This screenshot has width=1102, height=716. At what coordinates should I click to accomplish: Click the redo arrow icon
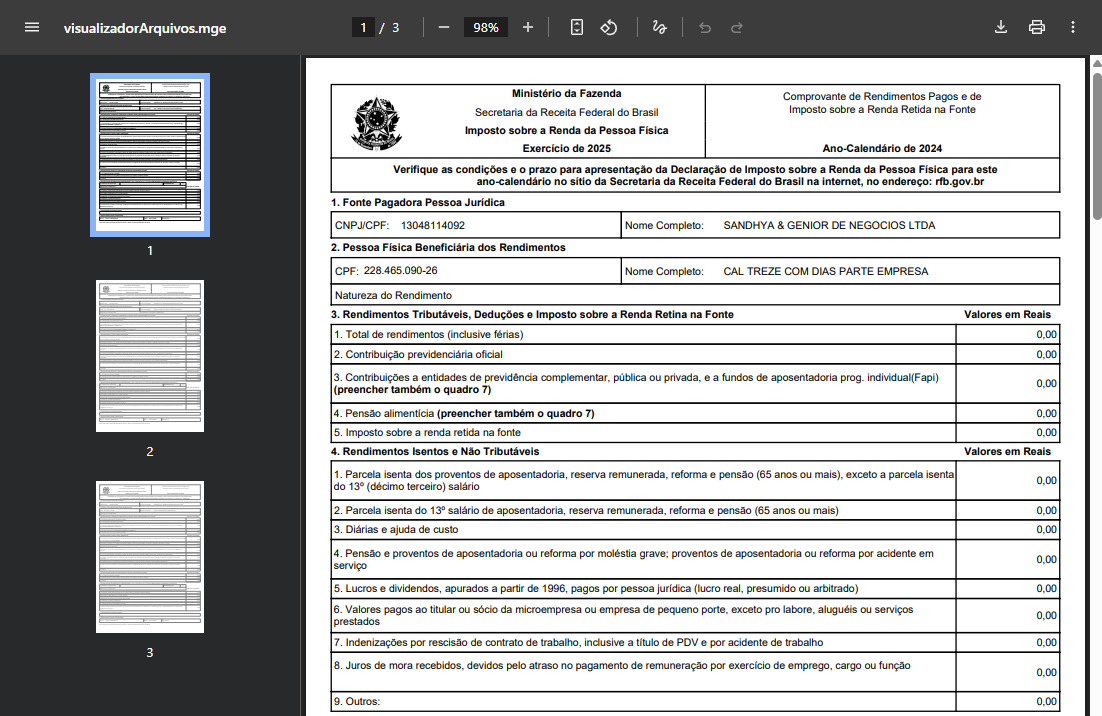coord(737,27)
